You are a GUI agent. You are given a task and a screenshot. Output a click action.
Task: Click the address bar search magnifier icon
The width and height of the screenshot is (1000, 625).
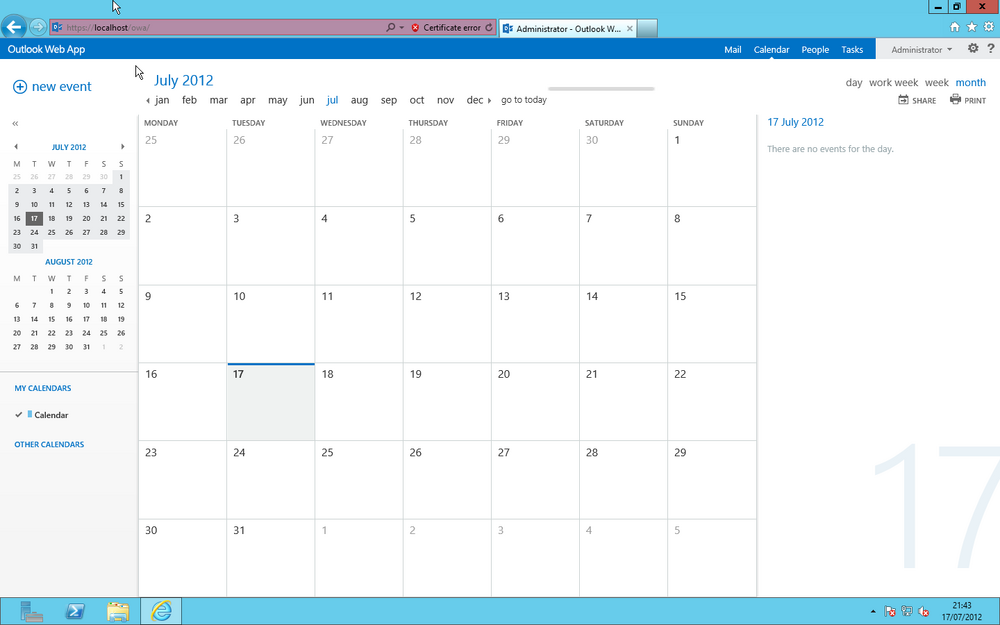pyautogui.click(x=390, y=27)
